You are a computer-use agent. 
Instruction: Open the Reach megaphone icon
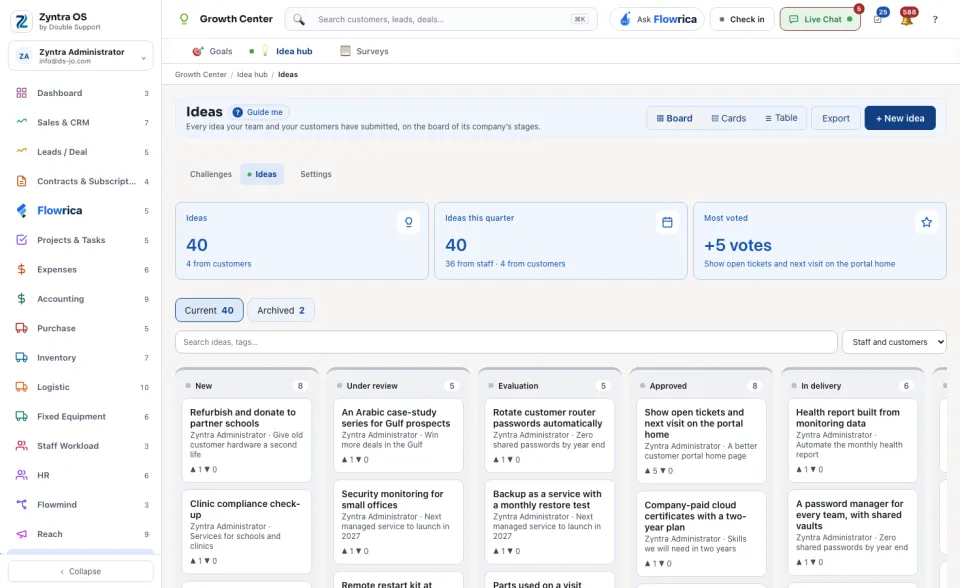click(x=21, y=534)
